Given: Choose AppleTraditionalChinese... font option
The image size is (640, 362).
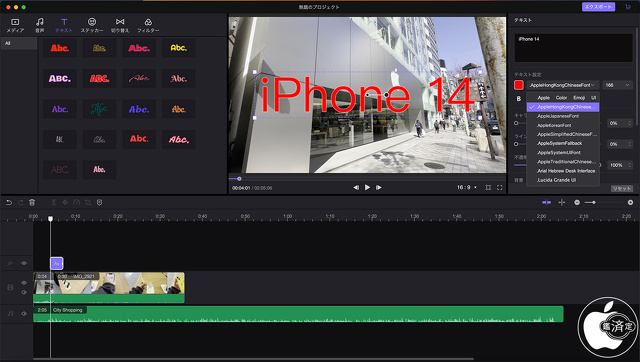Looking at the screenshot, I should [563, 162].
